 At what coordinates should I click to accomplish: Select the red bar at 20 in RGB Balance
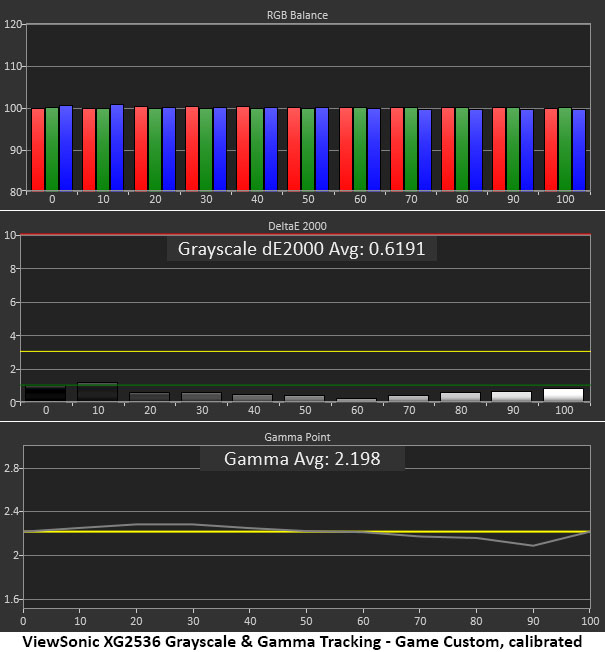coord(141,148)
